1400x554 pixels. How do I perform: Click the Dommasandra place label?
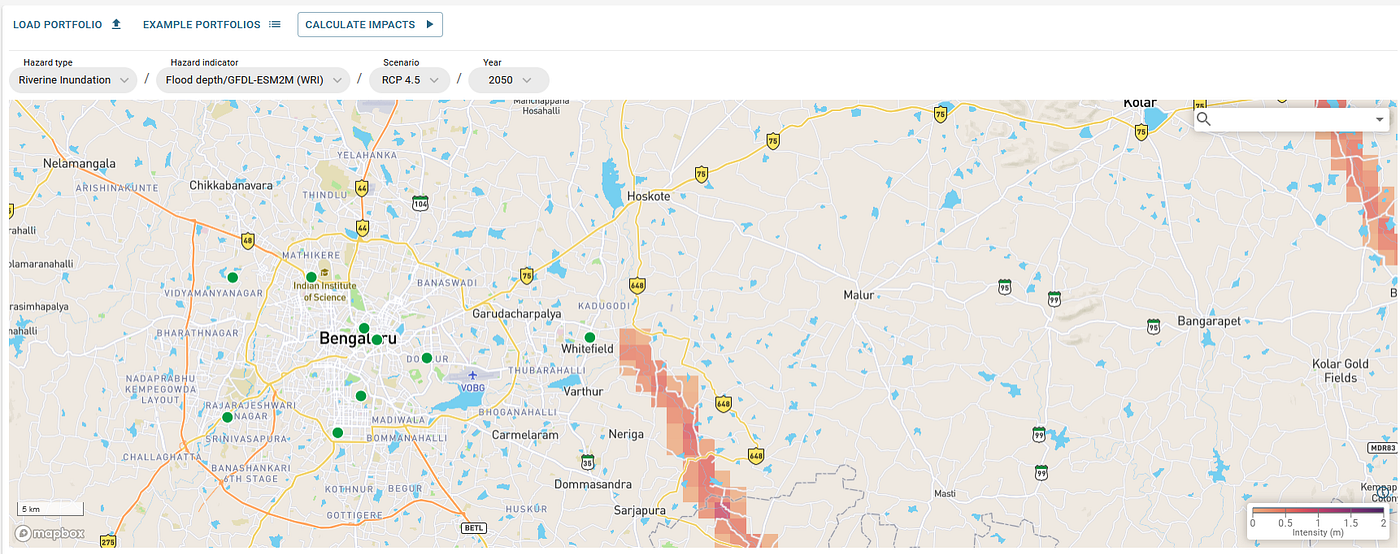(x=593, y=484)
